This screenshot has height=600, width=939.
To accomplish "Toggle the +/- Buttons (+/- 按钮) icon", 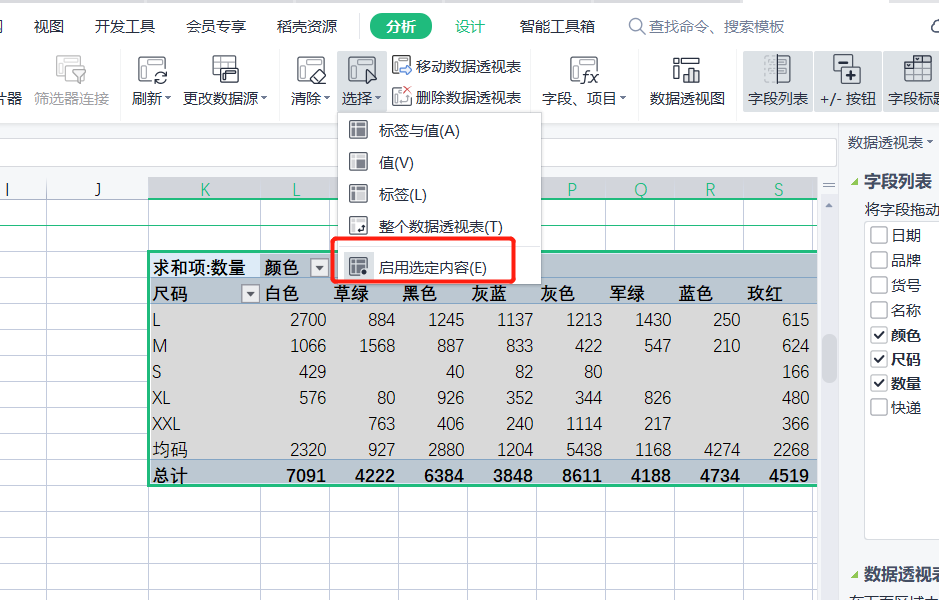I will [847, 69].
